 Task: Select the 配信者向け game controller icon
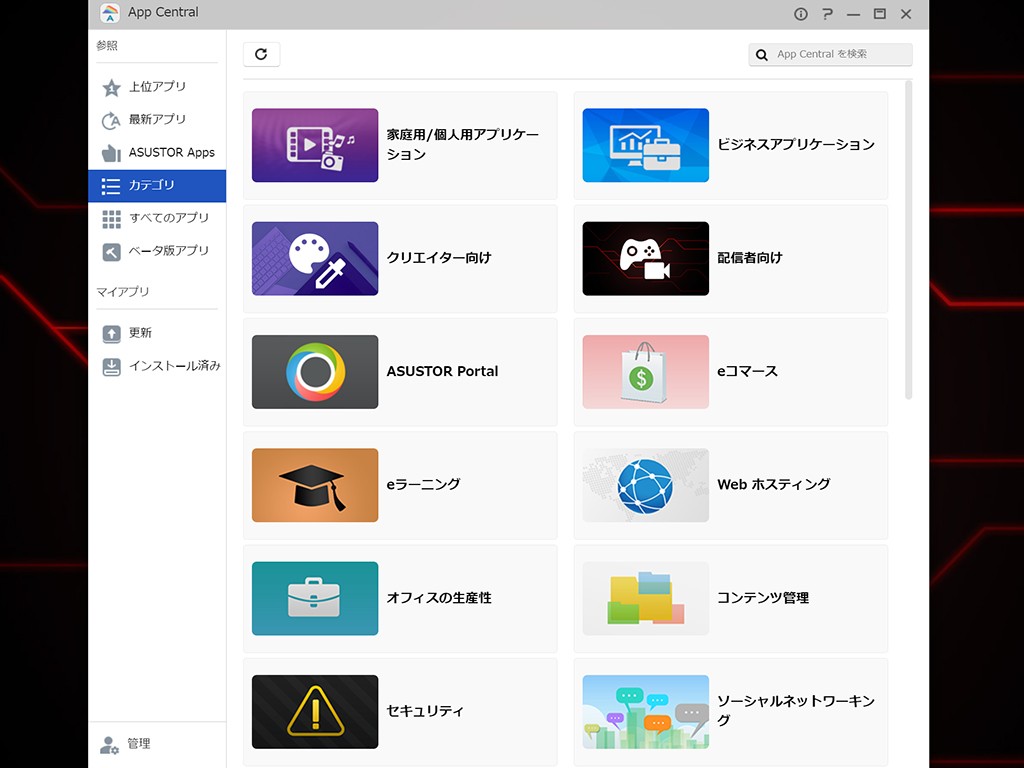pos(645,258)
